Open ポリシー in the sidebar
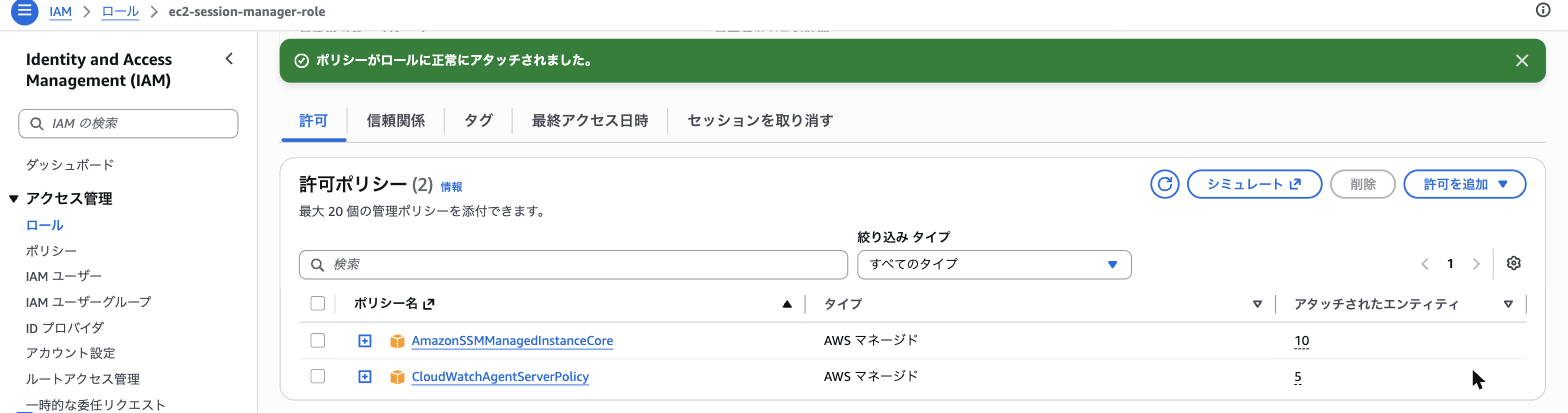Image resolution: width=1568 pixels, height=413 pixels. 51,250
